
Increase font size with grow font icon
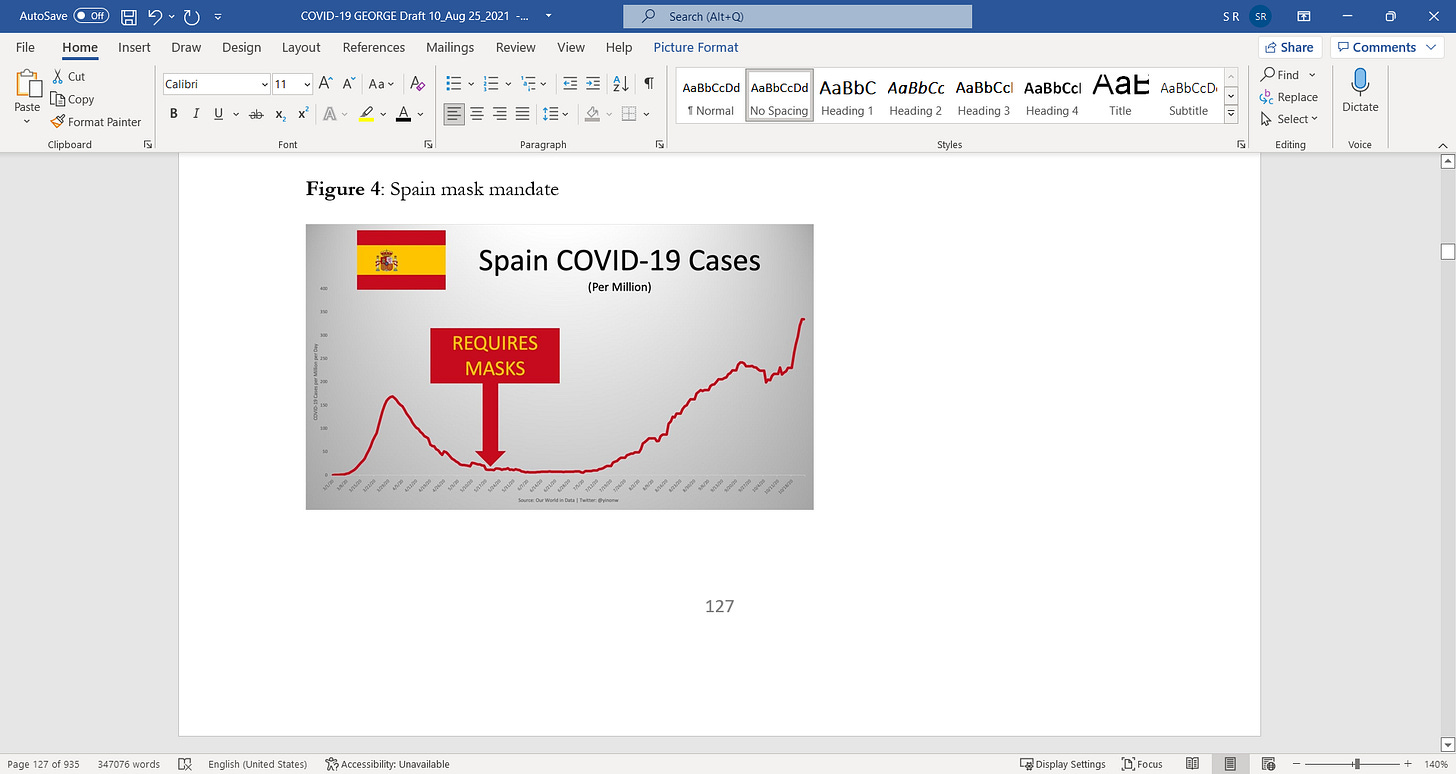point(326,84)
